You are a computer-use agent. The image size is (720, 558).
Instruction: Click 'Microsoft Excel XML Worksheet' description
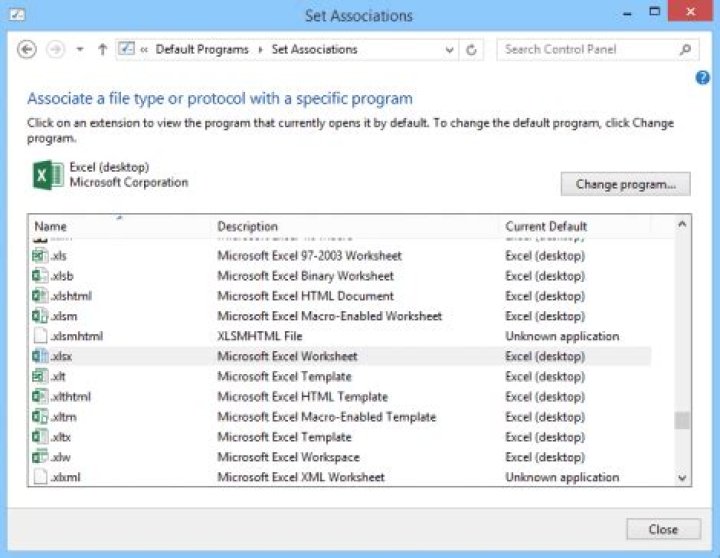click(301, 477)
